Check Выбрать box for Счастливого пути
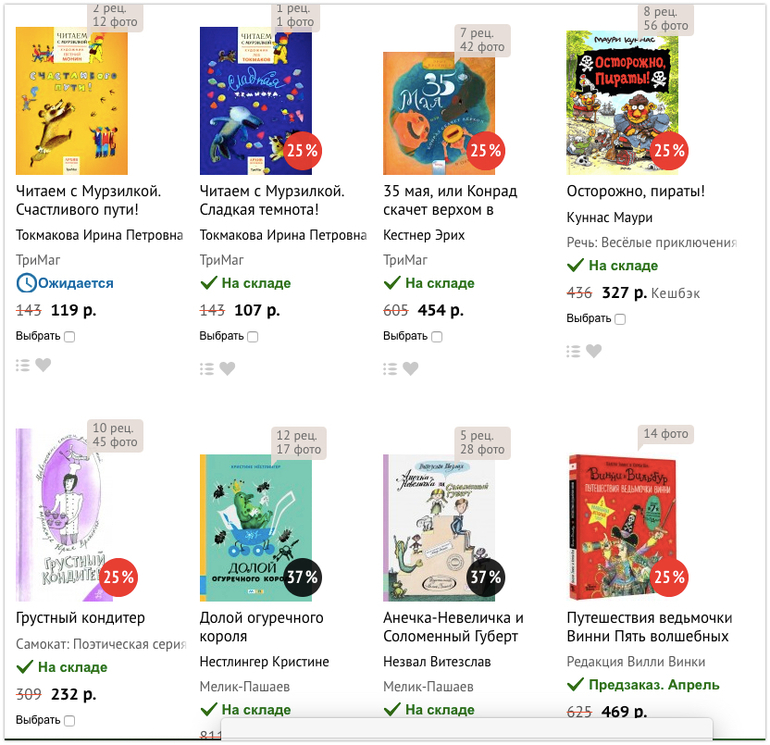This screenshot has height=745, width=770. (70, 336)
